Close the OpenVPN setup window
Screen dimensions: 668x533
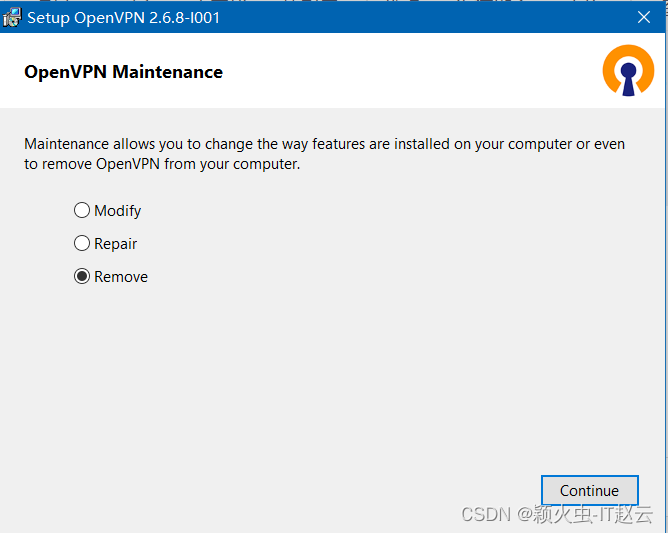pos(644,17)
